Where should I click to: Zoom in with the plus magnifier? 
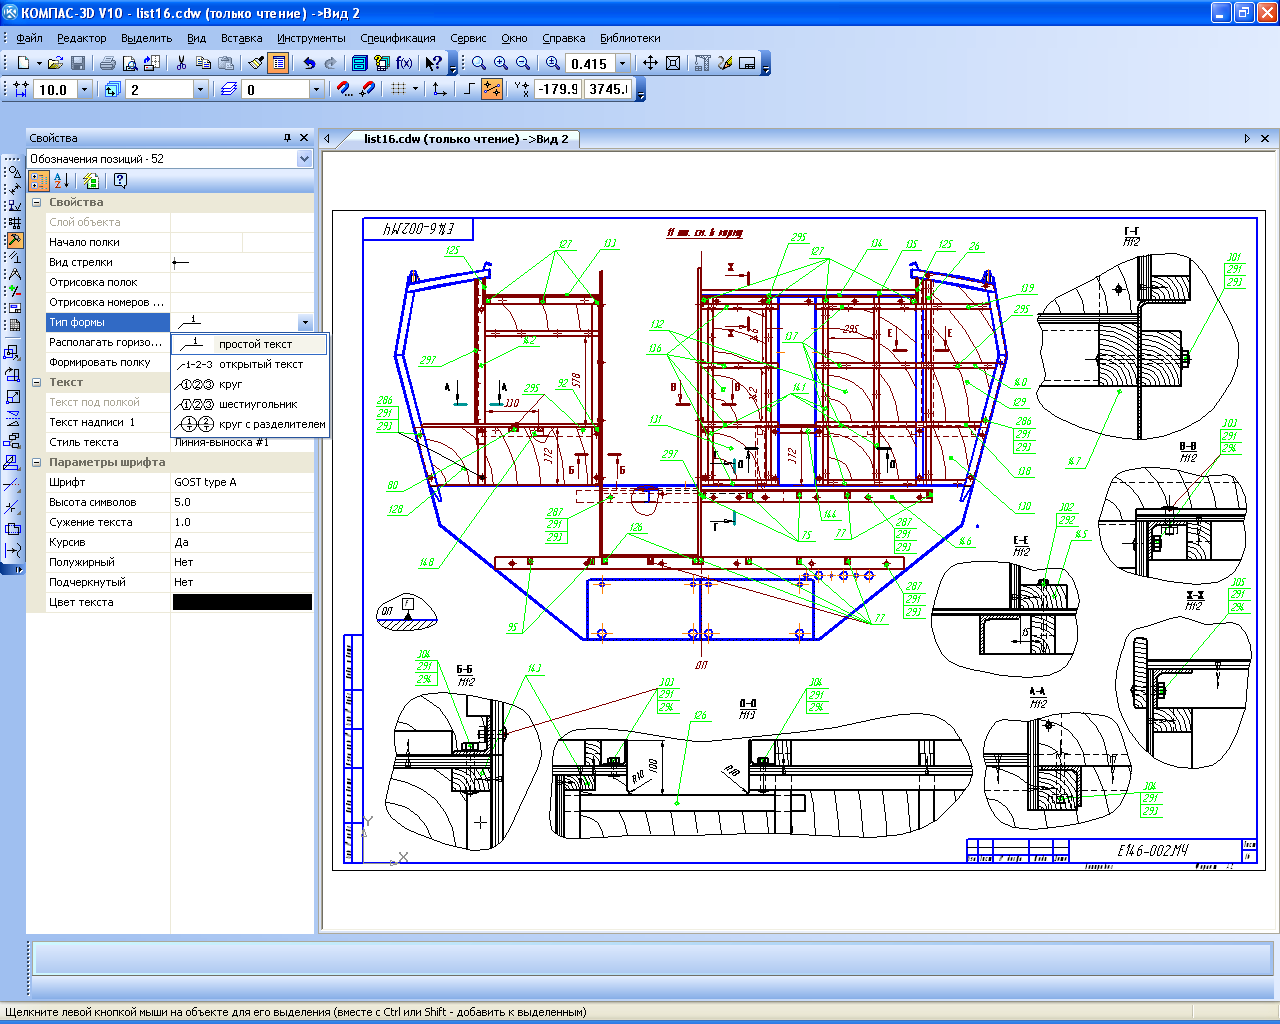pos(501,63)
